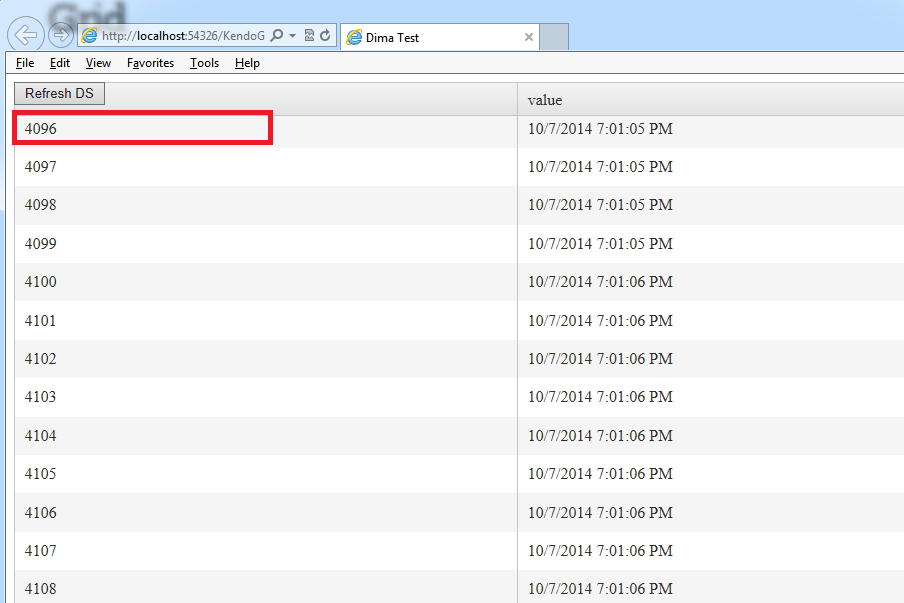Image resolution: width=904 pixels, height=603 pixels.
Task: Open the Favorites menu
Action: pyautogui.click(x=150, y=63)
